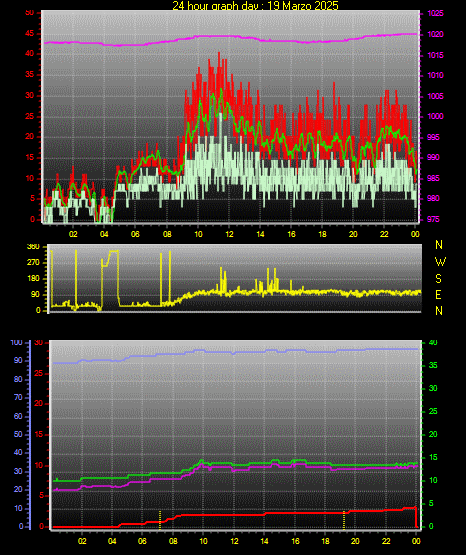466x555 pixels.
Task: Click the 90 label on the direction axis
Action: [x=35, y=294]
